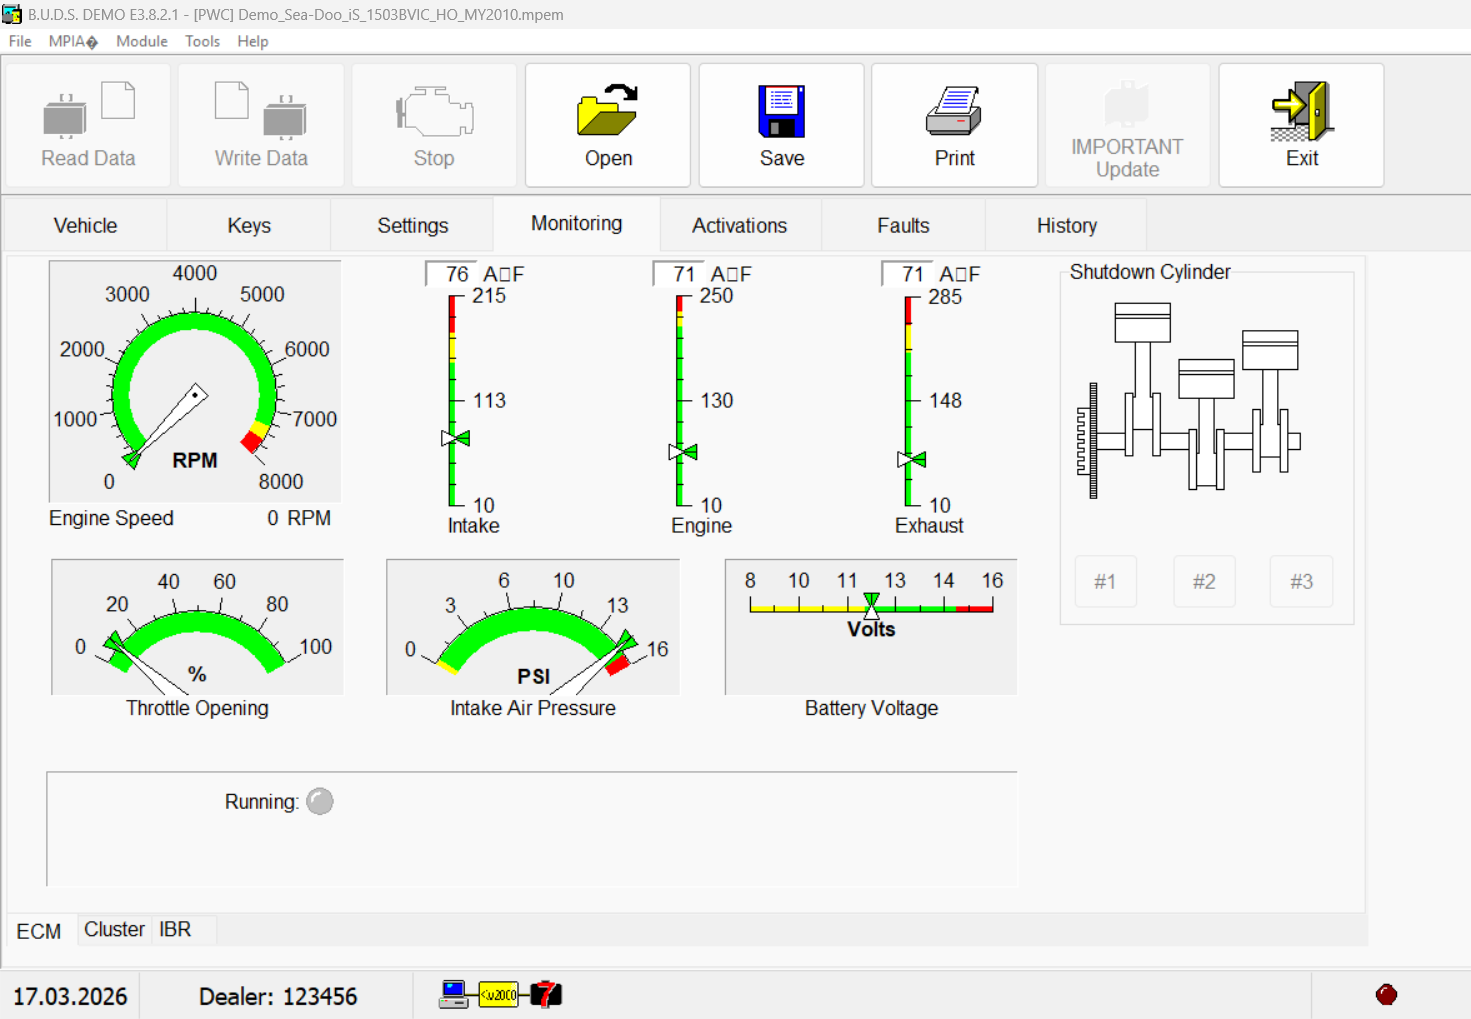Viewport: 1471px width, 1019px height.
Task: Click the Open folder icon
Action: 608,110
